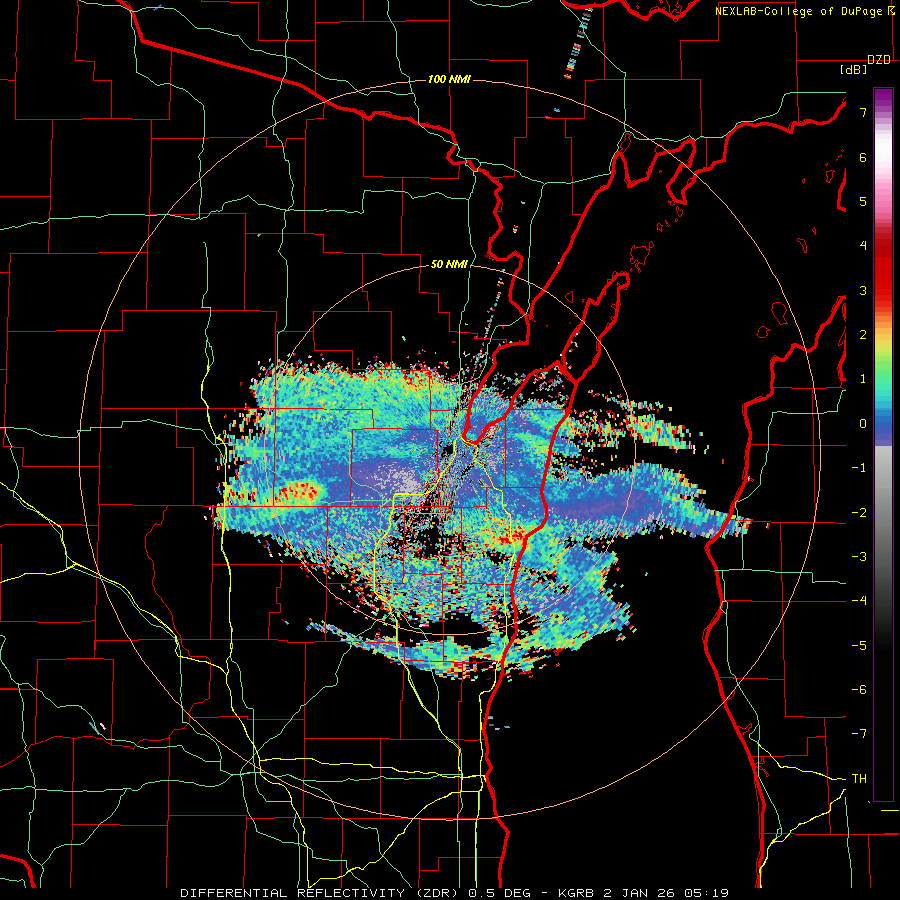Click the red high-ZDR blob west of radar
The height and width of the screenshot is (900, 900).
point(298,492)
